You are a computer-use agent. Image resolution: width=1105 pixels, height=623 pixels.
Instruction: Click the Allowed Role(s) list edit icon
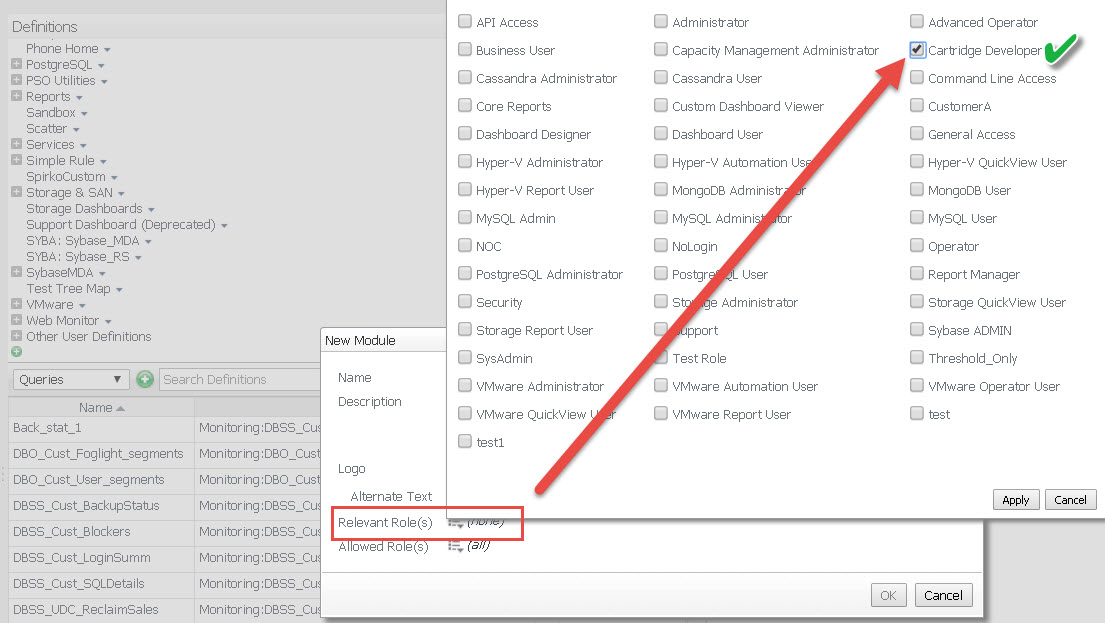click(x=455, y=546)
